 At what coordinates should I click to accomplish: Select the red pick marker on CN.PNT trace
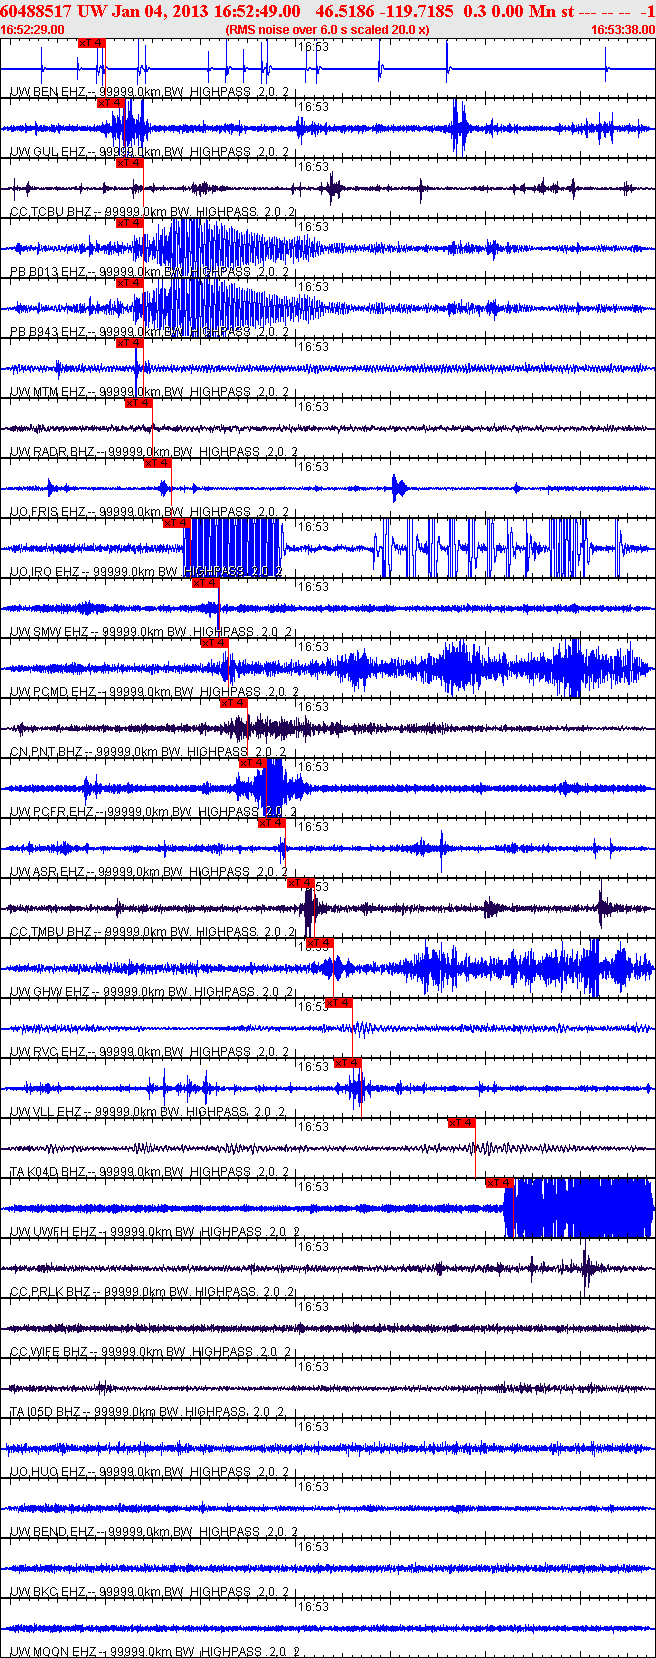[x=233, y=703]
